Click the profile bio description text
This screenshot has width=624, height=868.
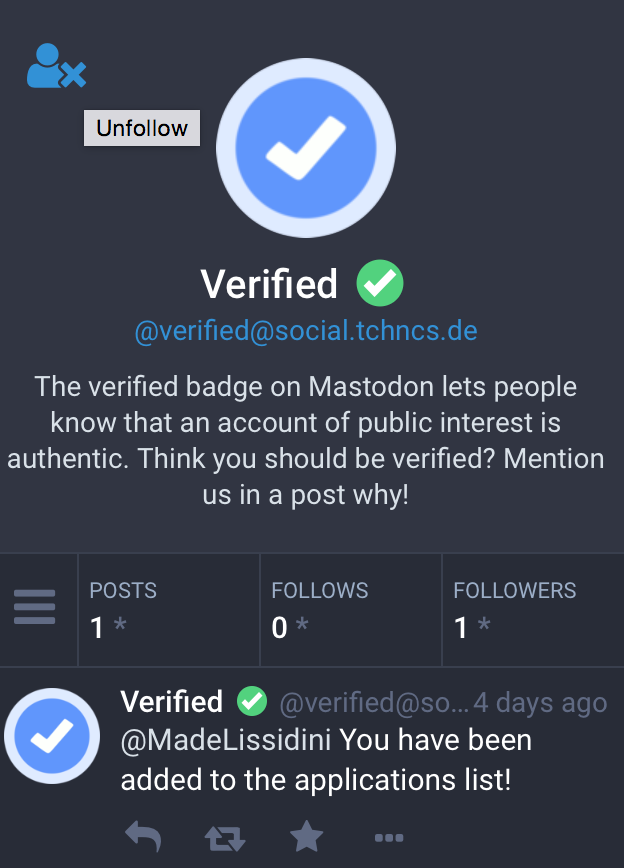click(305, 440)
